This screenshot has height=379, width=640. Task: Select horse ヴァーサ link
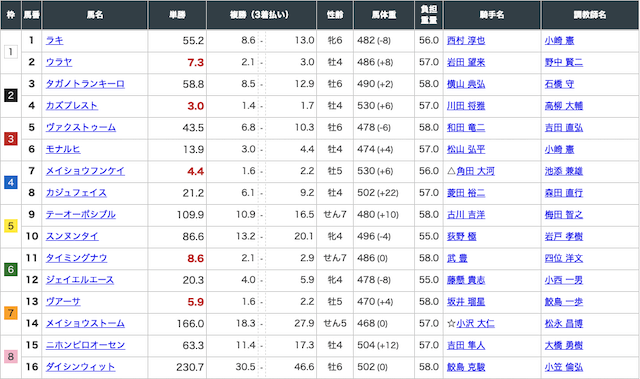point(63,301)
